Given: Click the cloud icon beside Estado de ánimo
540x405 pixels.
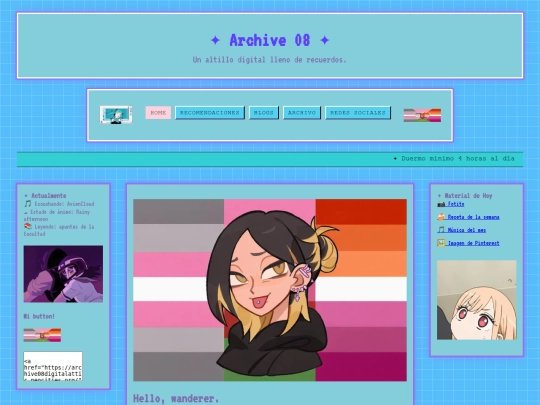Looking at the screenshot, I should click(x=26, y=212).
